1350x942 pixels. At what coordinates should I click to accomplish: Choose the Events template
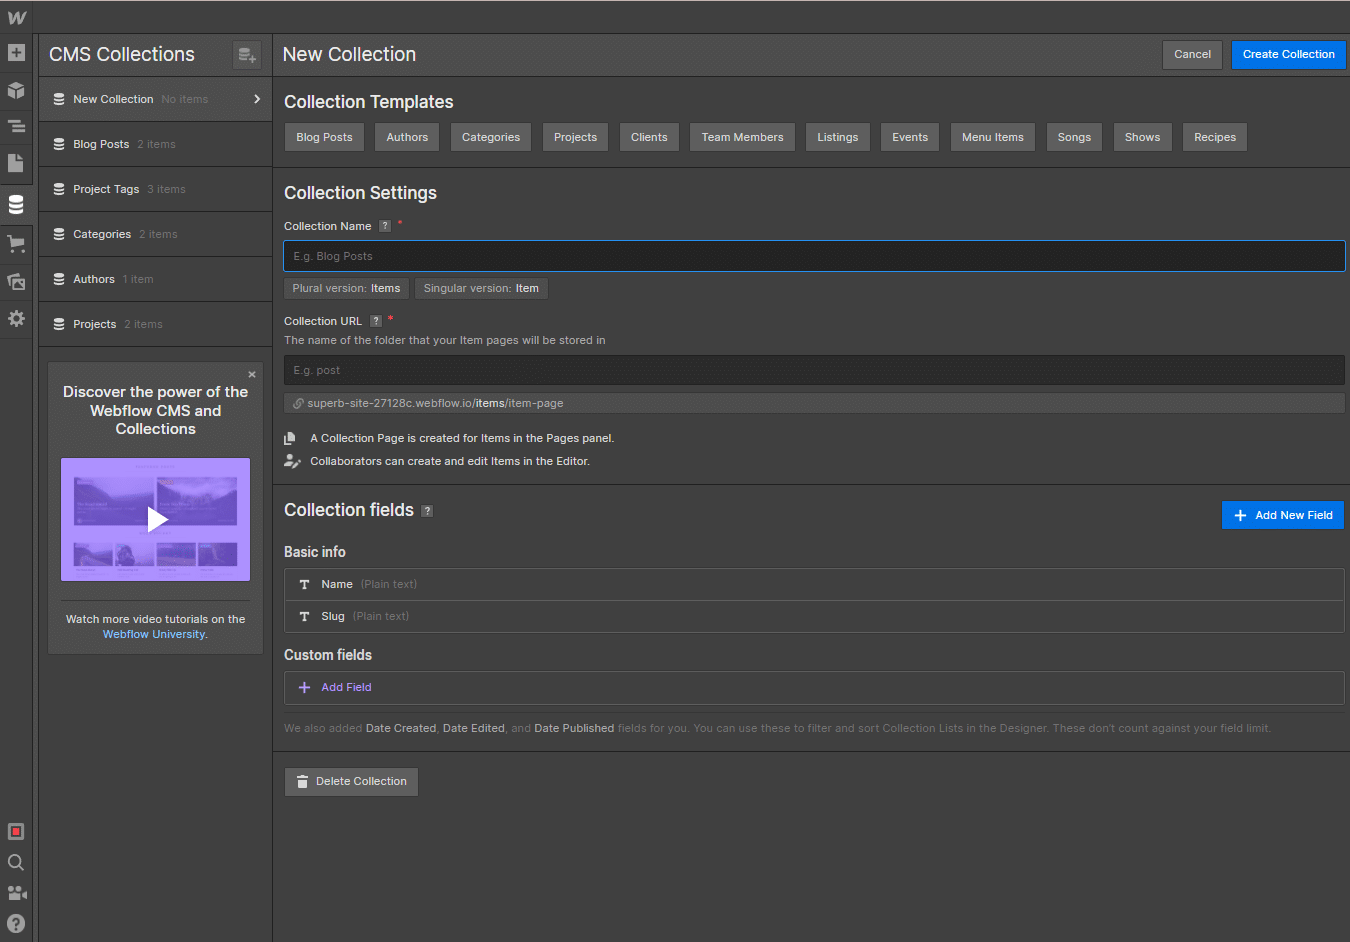pos(910,137)
